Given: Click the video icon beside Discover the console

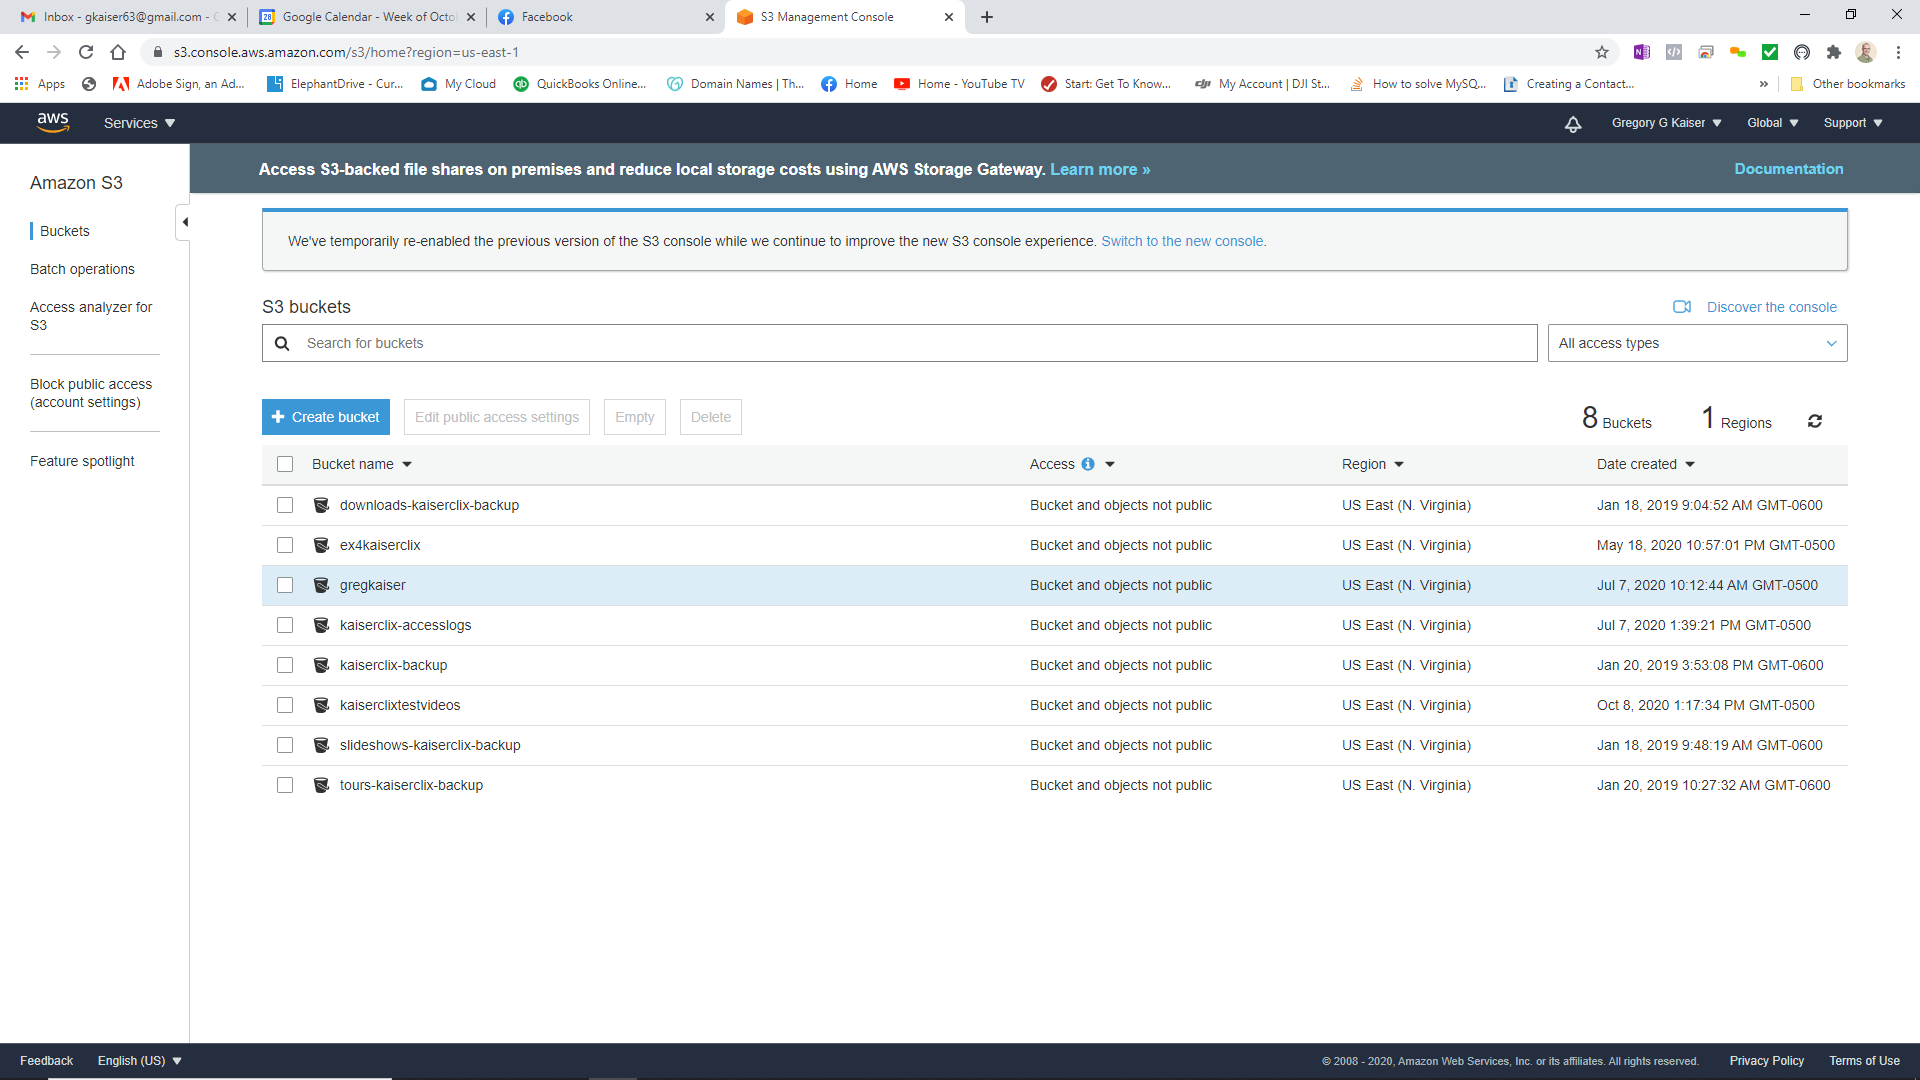Looking at the screenshot, I should pos(1682,307).
